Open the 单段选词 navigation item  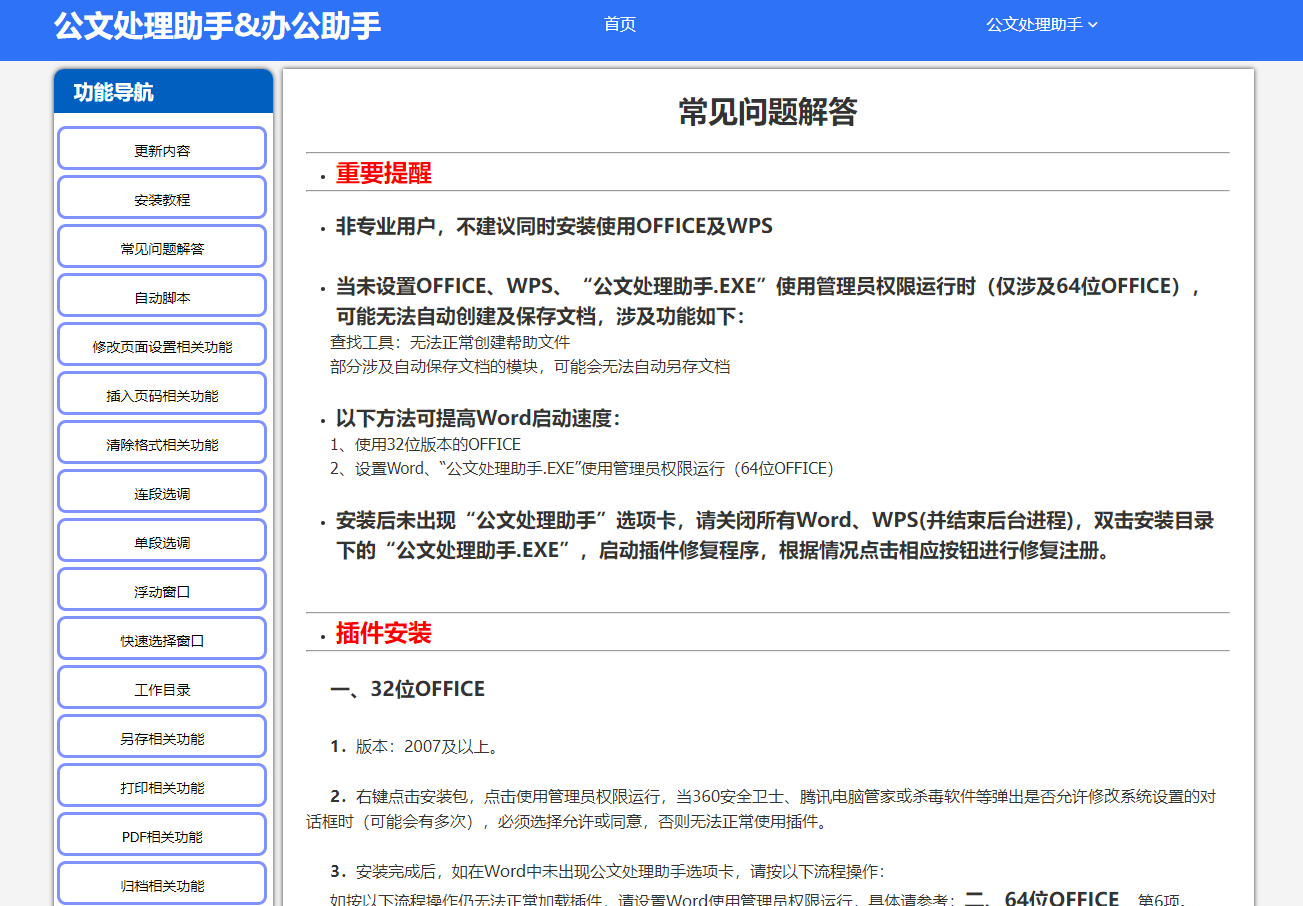tap(162, 542)
